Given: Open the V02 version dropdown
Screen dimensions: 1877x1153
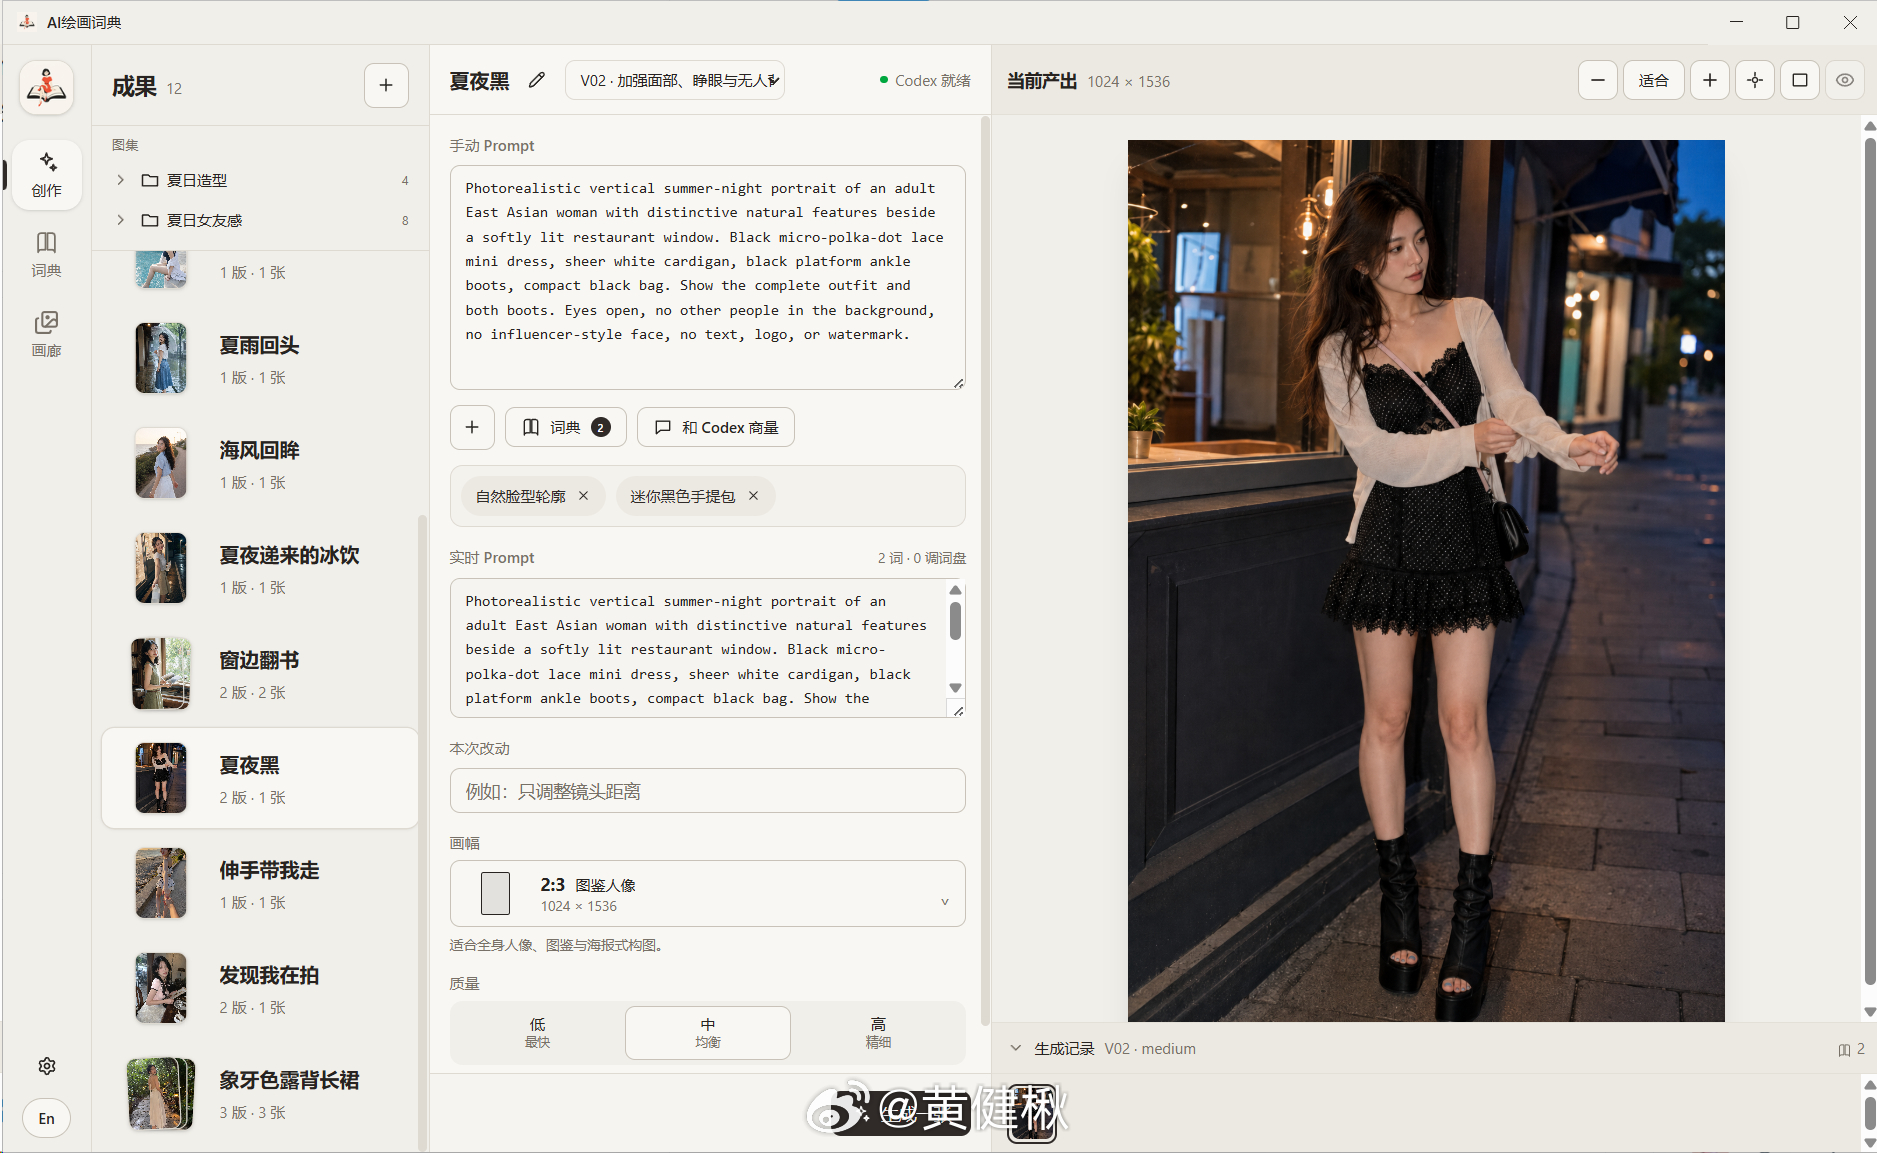Looking at the screenshot, I should pyautogui.click(x=675, y=80).
